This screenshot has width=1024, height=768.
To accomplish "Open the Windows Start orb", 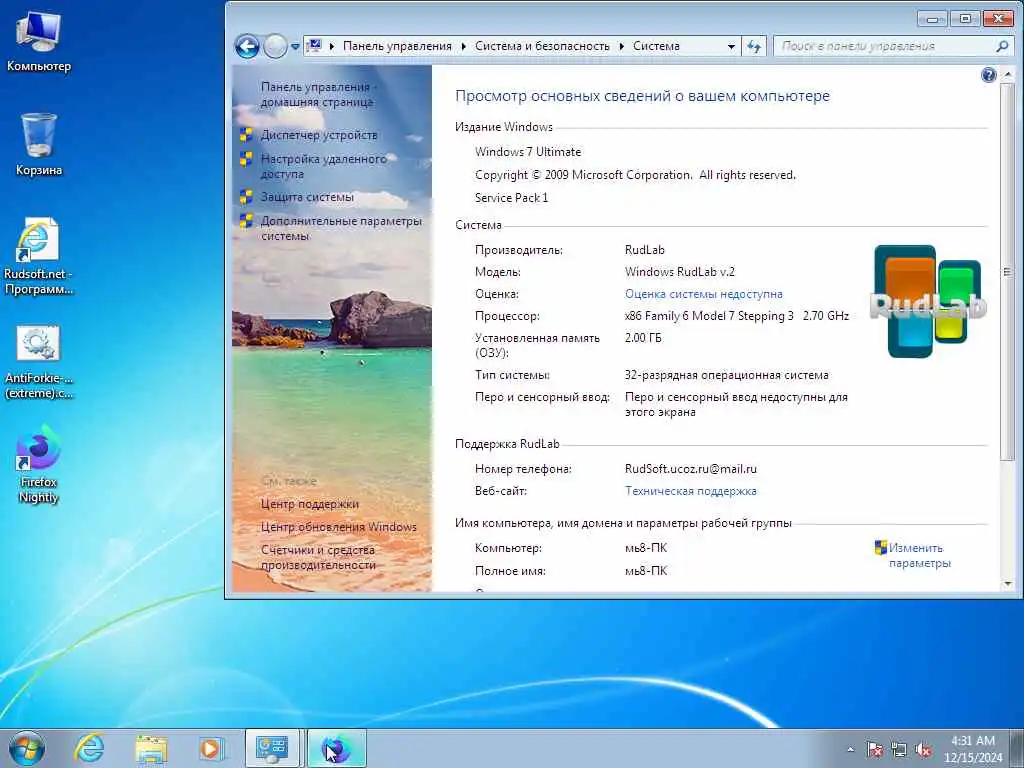I will tap(27, 748).
